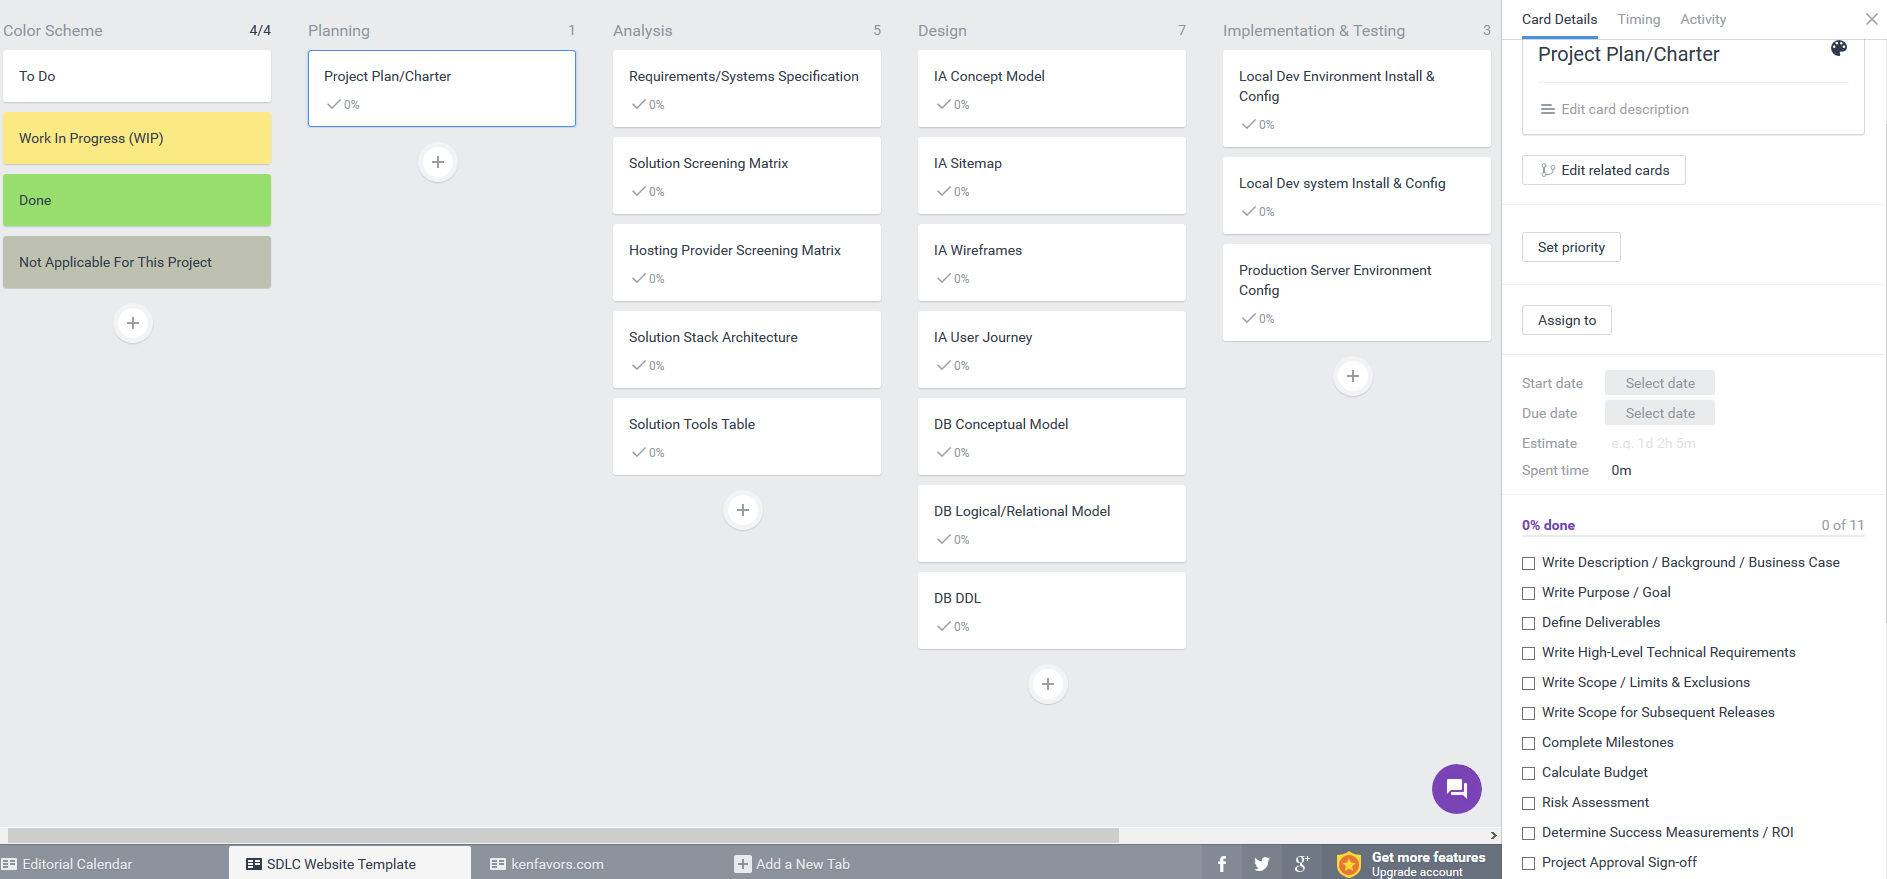
Task: Click the branch icon on Edit related cards
Action: click(x=1548, y=170)
